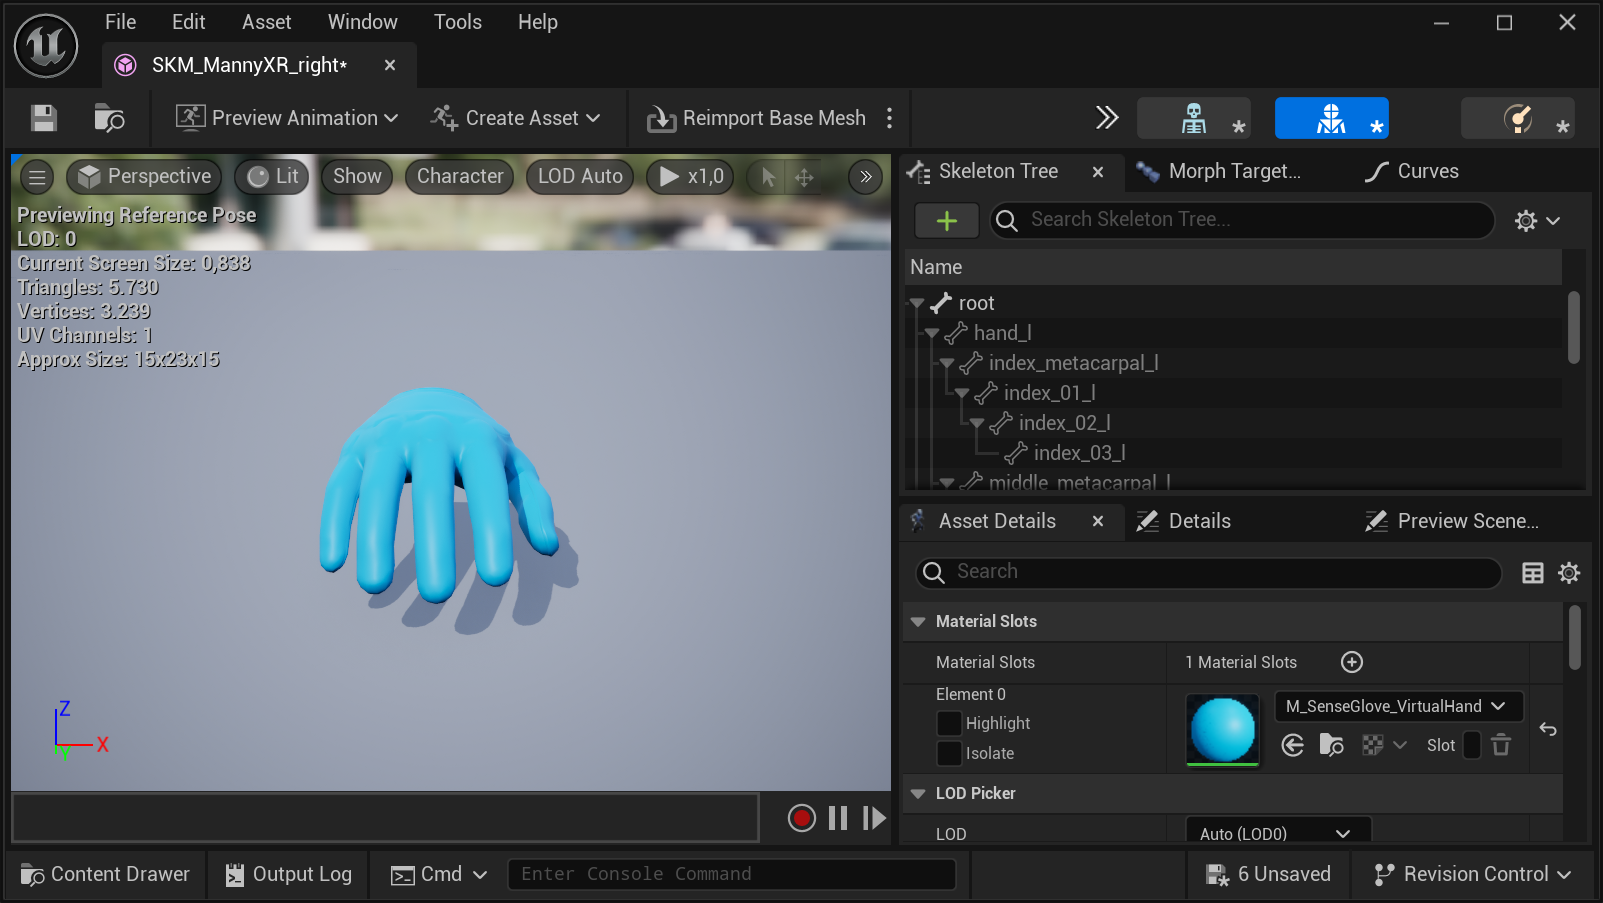Open the Skeleton editing mode icon
The image size is (1603, 903).
1194,118
